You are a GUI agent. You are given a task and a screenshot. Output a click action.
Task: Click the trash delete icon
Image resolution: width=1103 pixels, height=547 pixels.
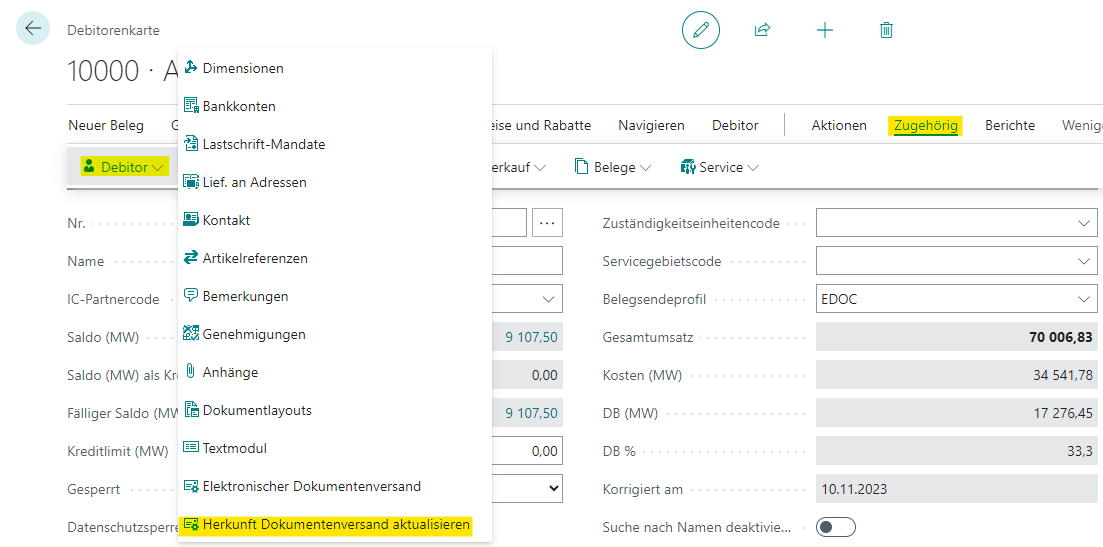[x=886, y=30]
